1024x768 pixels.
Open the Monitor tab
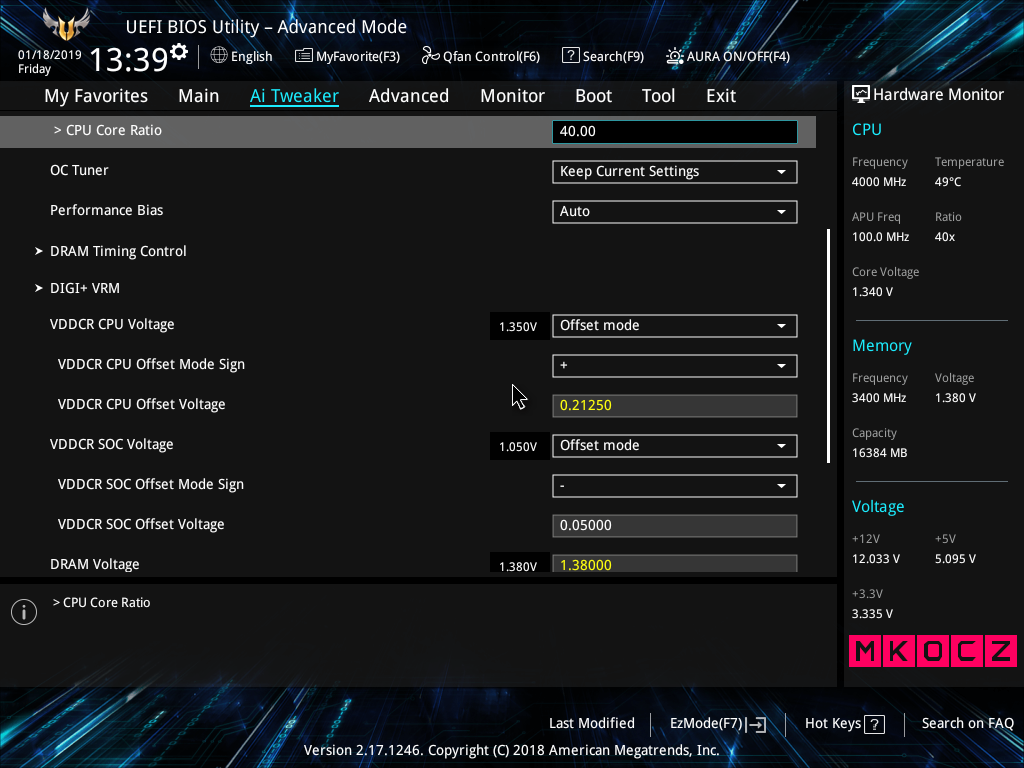[512, 96]
